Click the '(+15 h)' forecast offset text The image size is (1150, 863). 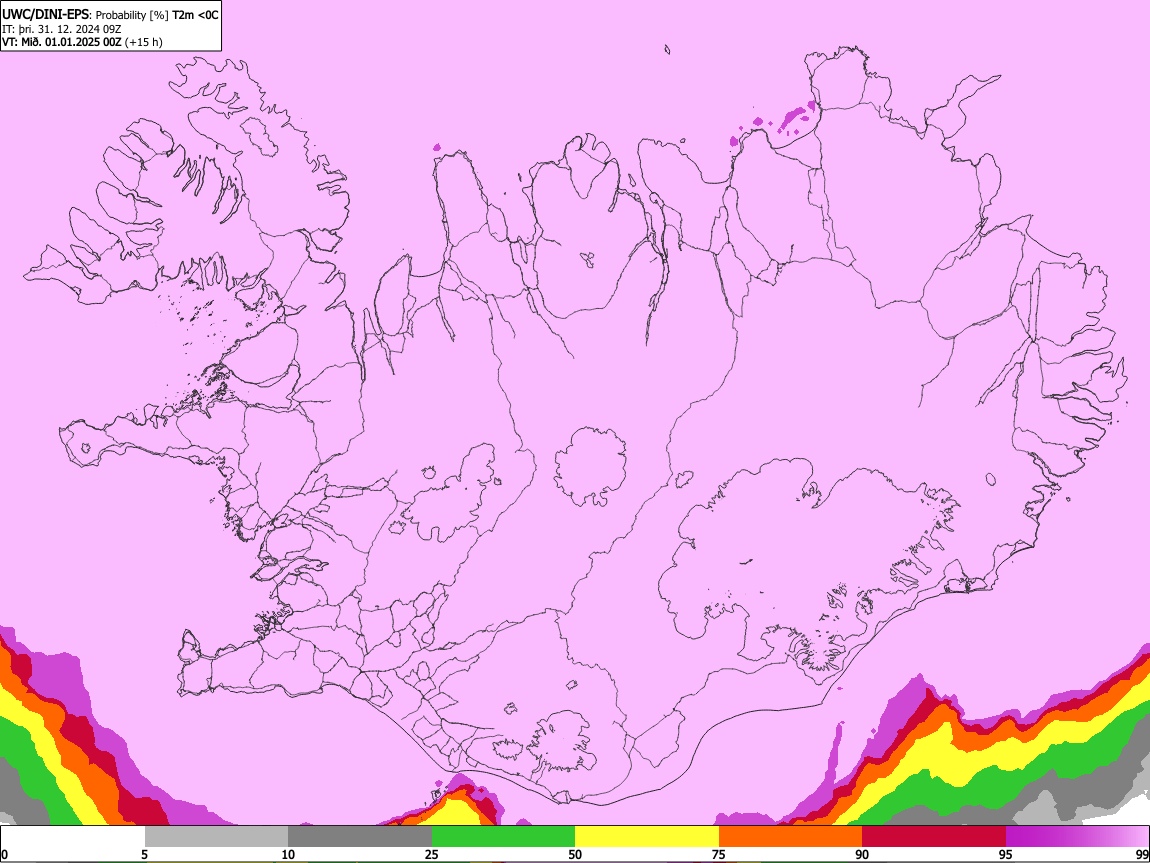point(144,42)
